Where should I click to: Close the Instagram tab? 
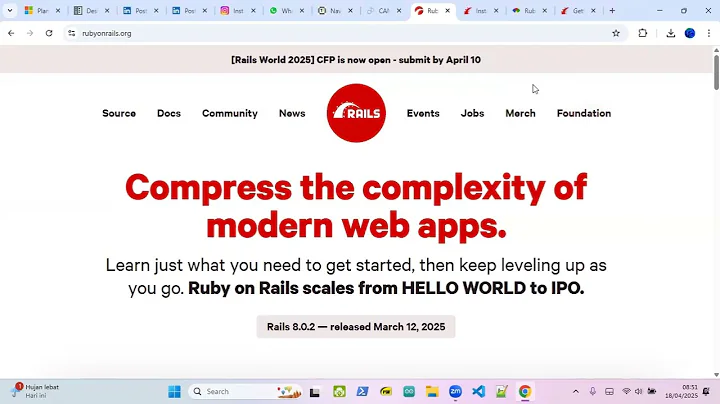tap(253, 11)
